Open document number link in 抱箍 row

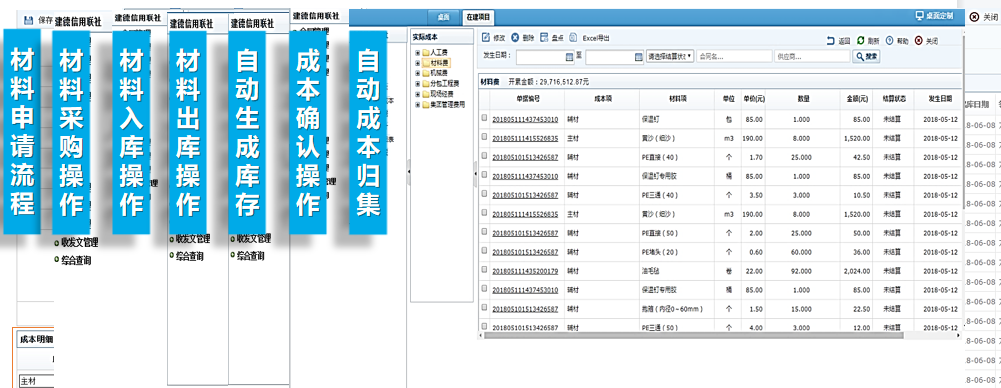525,309
